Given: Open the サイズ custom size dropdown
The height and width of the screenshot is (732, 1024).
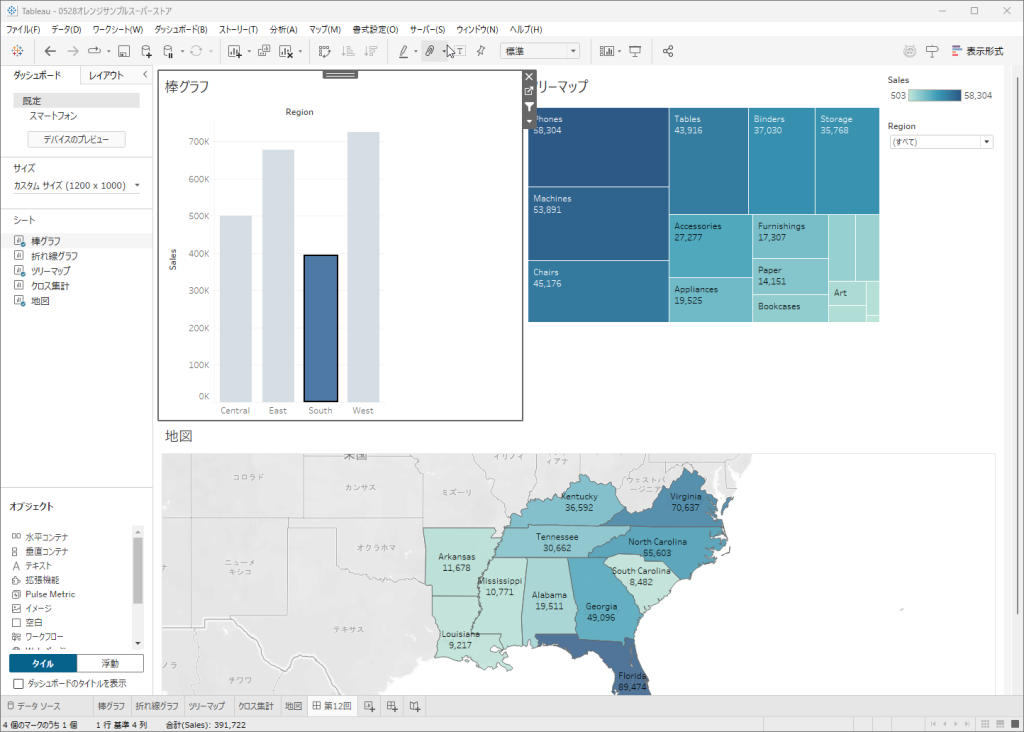Looking at the screenshot, I should click(x=77, y=185).
